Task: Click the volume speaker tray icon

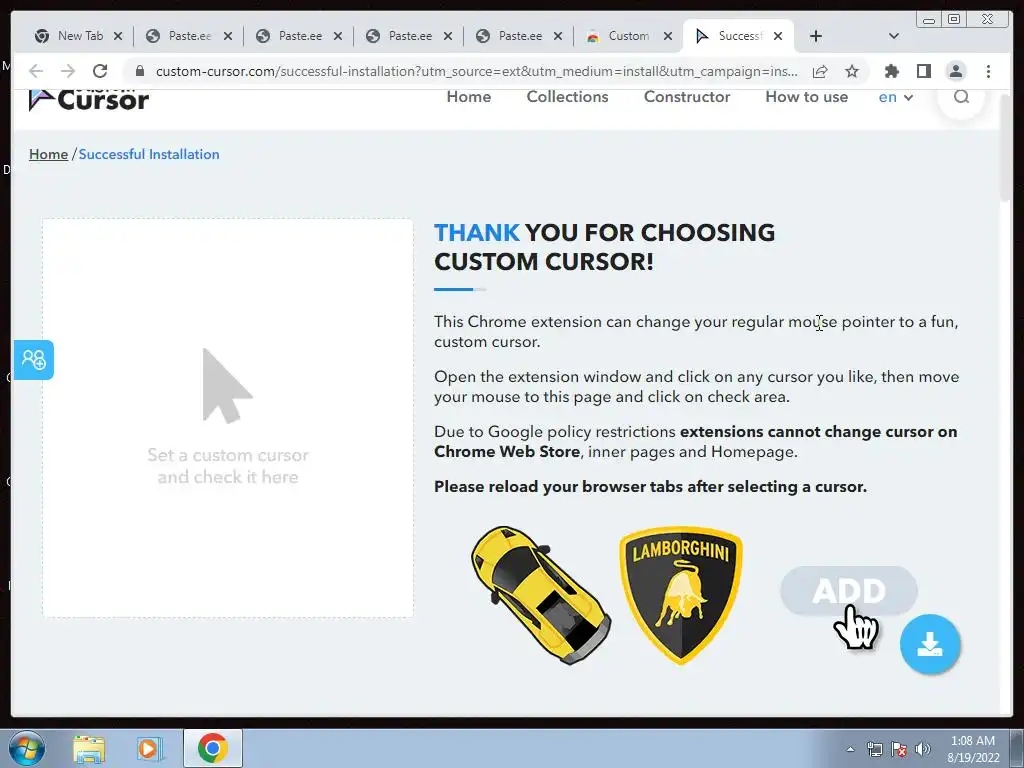Action: [922, 749]
